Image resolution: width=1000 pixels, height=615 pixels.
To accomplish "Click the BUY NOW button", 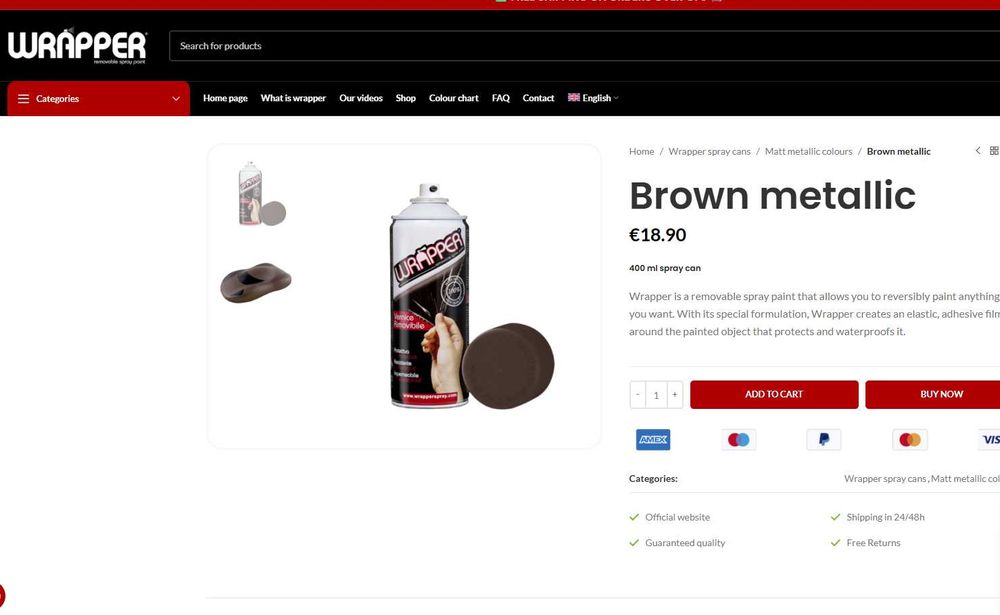I will (x=933, y=395).
